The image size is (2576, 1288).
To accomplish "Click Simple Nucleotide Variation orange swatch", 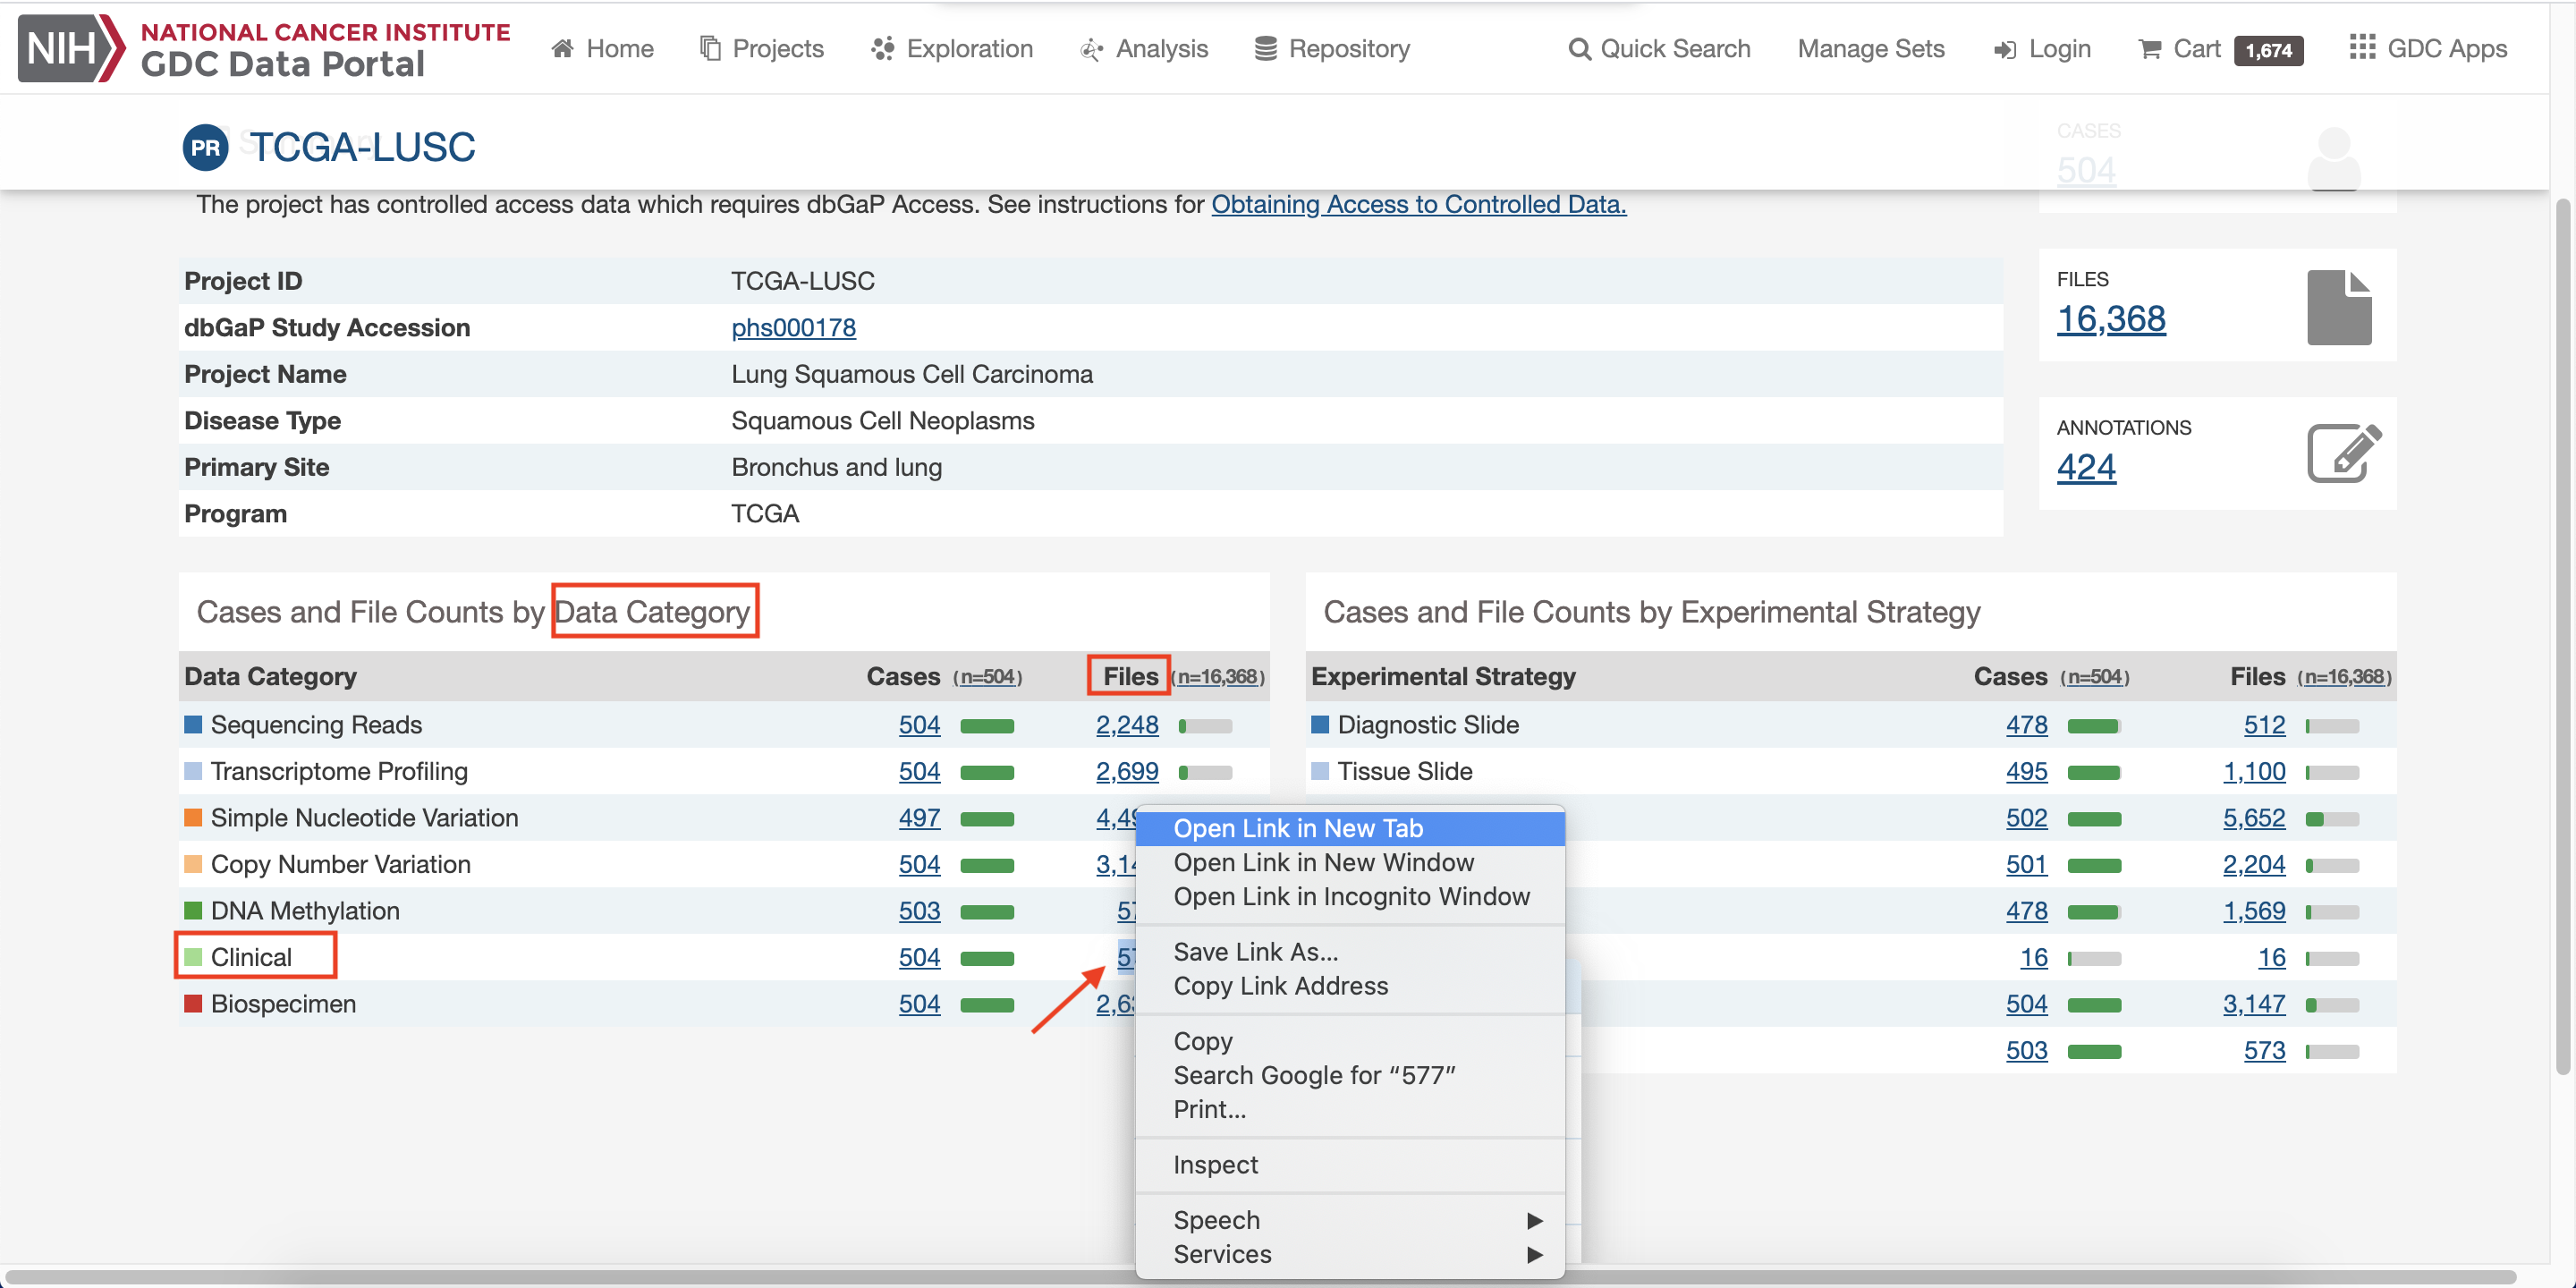I will click(193, 817).
